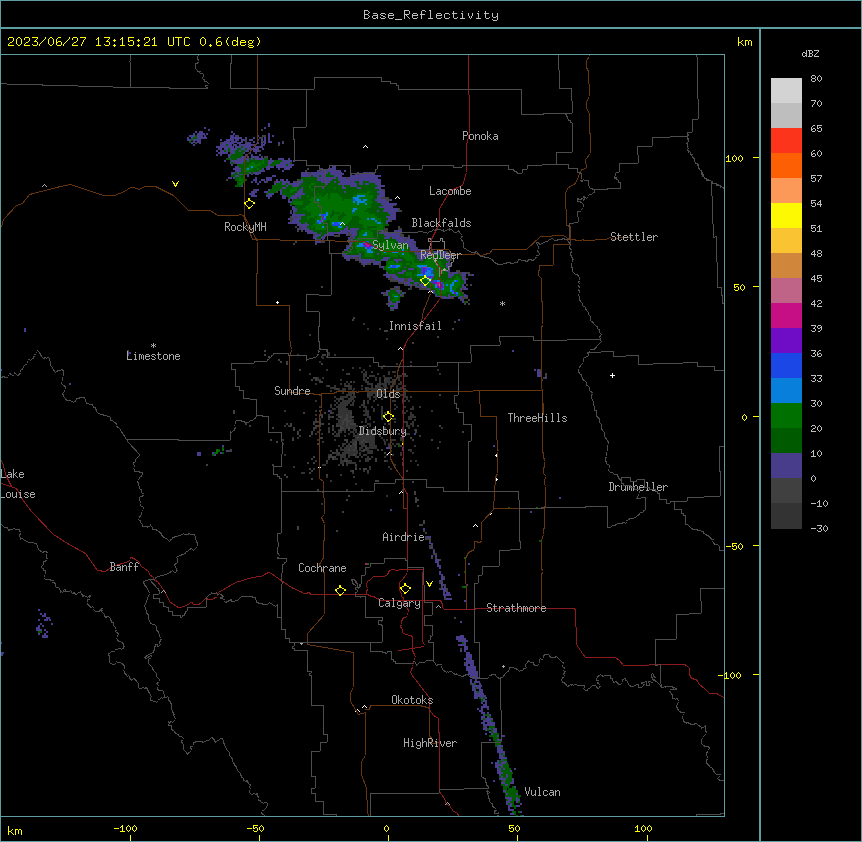The width and height of the screenshot is (862, 842).
Task: Click the Sylvan label on the map
Action: tap(390, 245)
